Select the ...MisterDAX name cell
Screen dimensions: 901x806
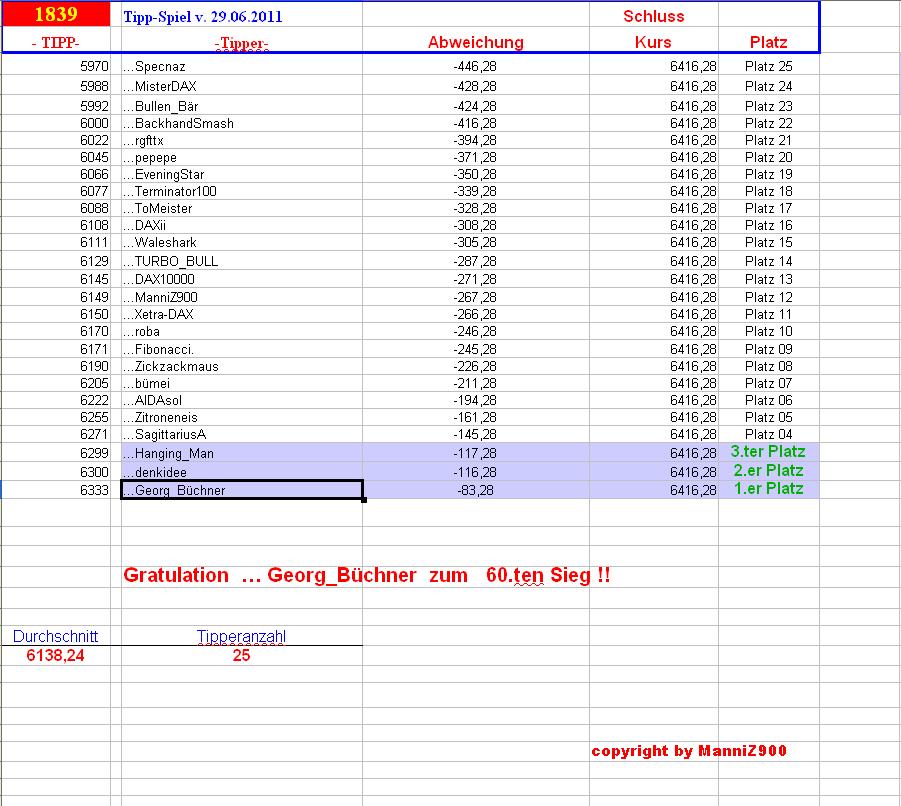click(241, 86)
